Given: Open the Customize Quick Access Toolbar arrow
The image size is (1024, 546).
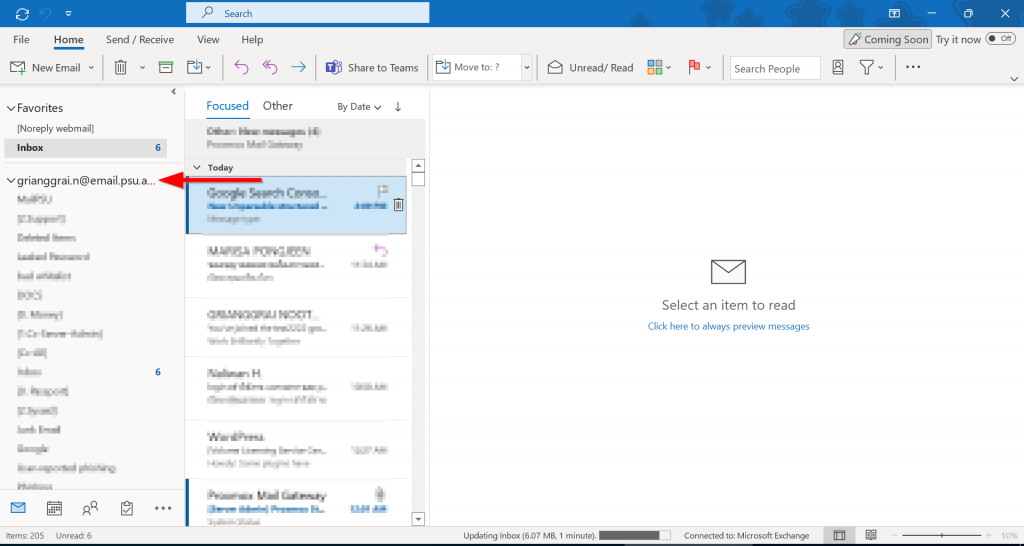Looking at the screenshot, I should coord(69,13).
